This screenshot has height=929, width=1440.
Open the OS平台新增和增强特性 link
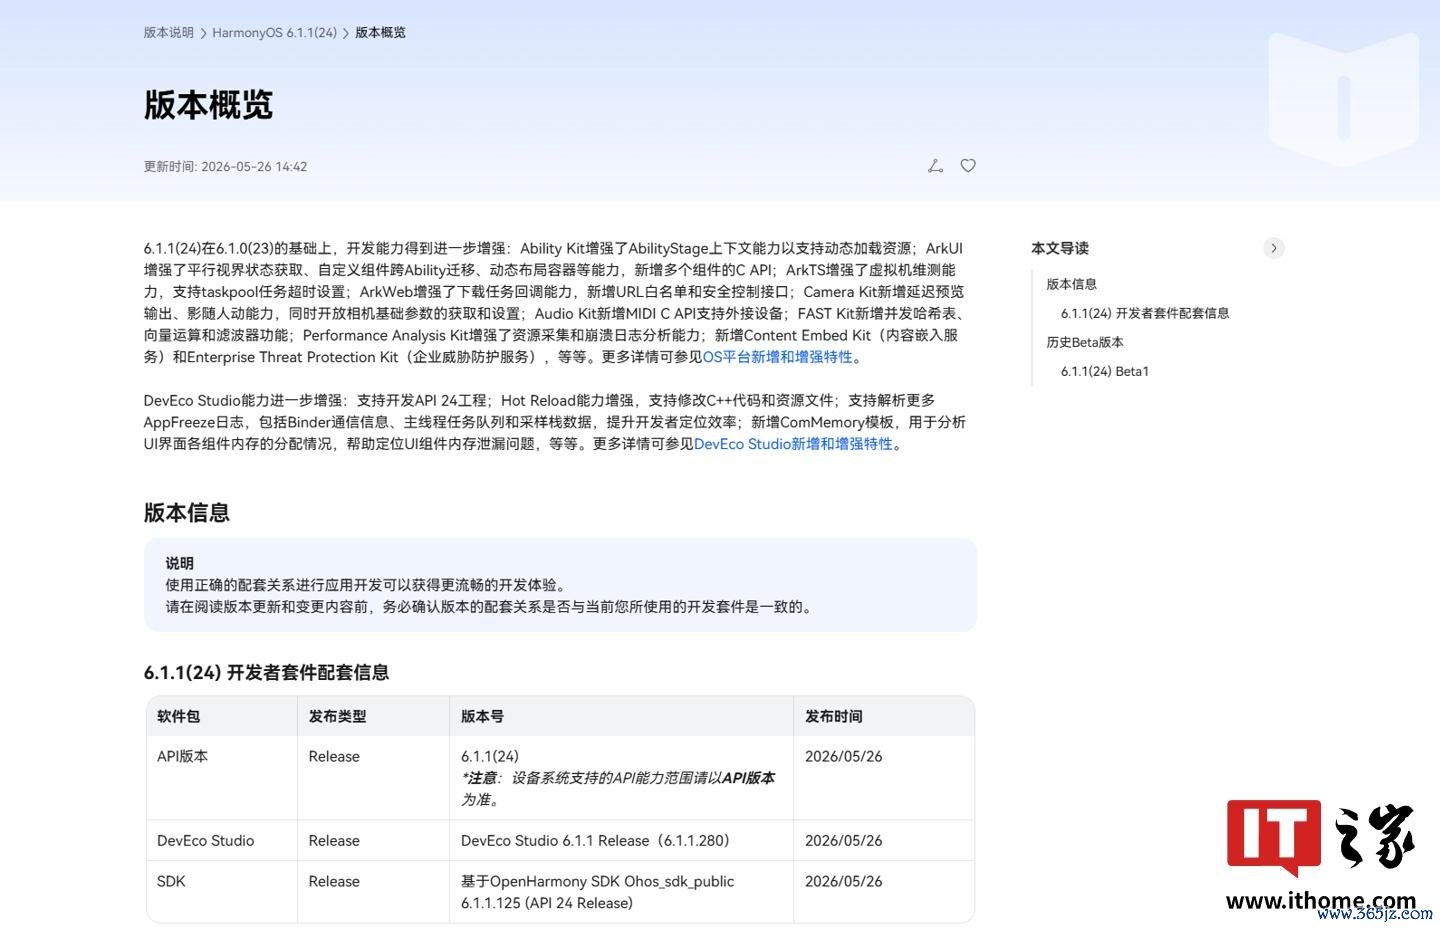pos(777,357)
